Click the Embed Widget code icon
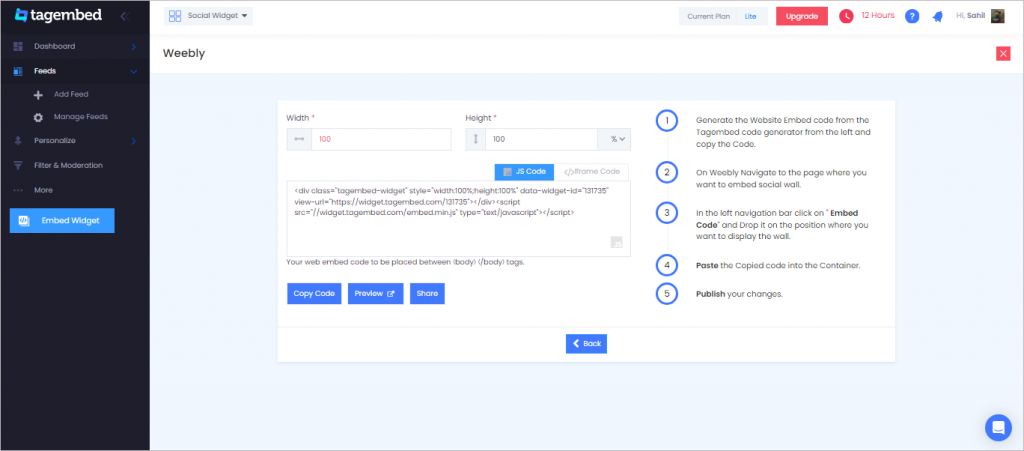Image resolution: width=1024 pixels, height=451 pixels. click(x=23, y=221)
